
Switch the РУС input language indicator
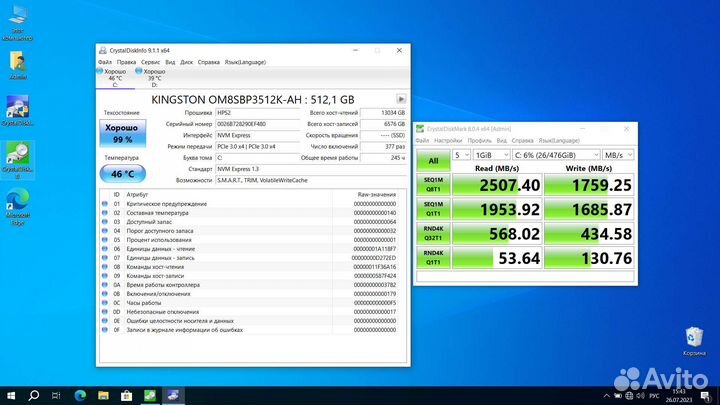click(654, 396)
